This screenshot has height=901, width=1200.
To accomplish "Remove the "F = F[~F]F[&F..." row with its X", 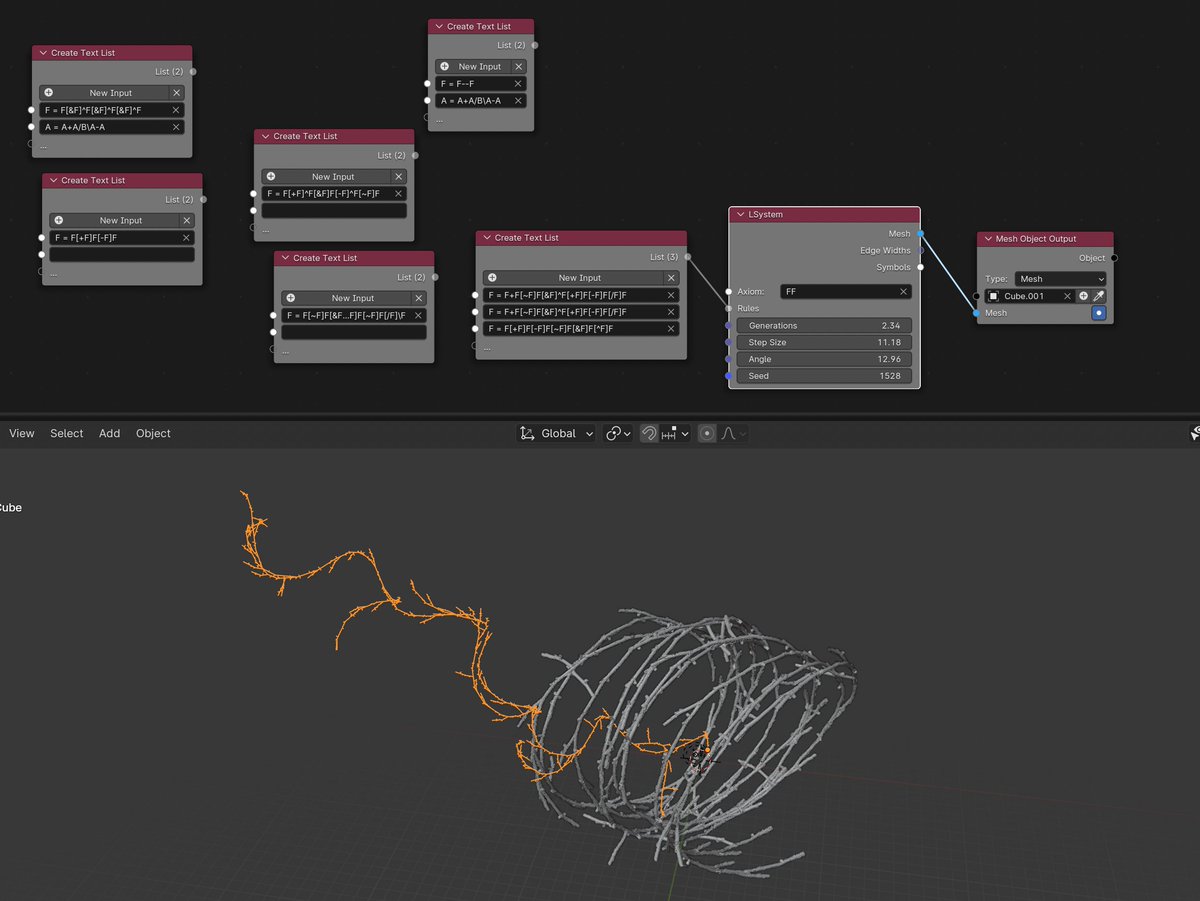I will click(418, 315).
